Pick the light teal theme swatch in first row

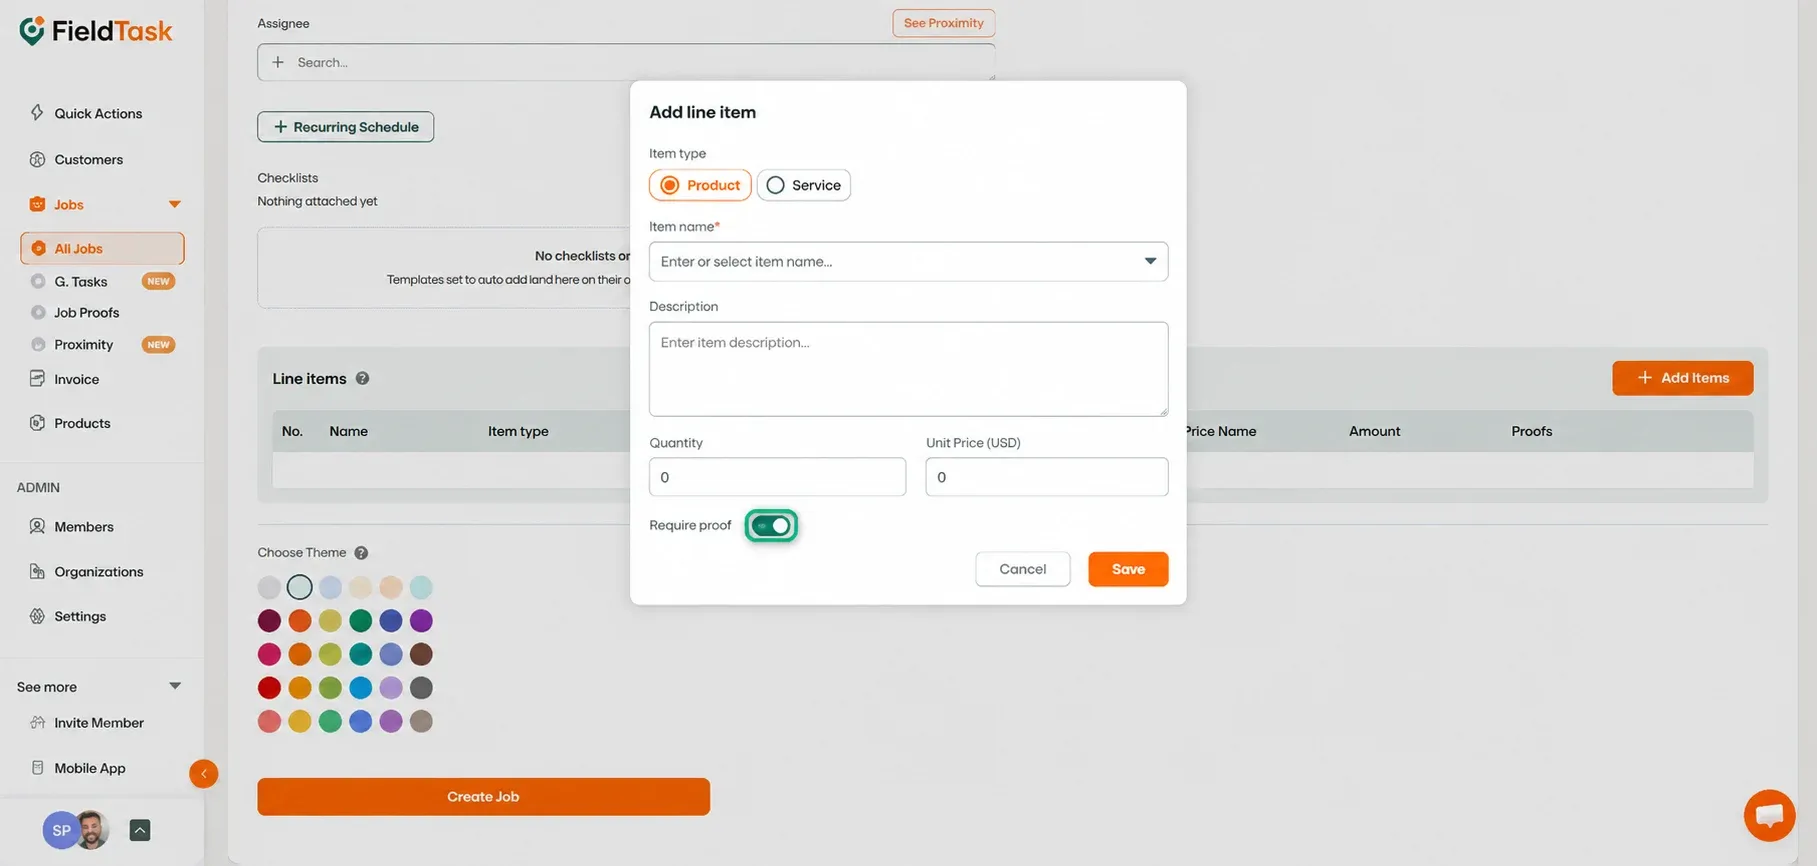pyautogui.click(x=421, y=587)
